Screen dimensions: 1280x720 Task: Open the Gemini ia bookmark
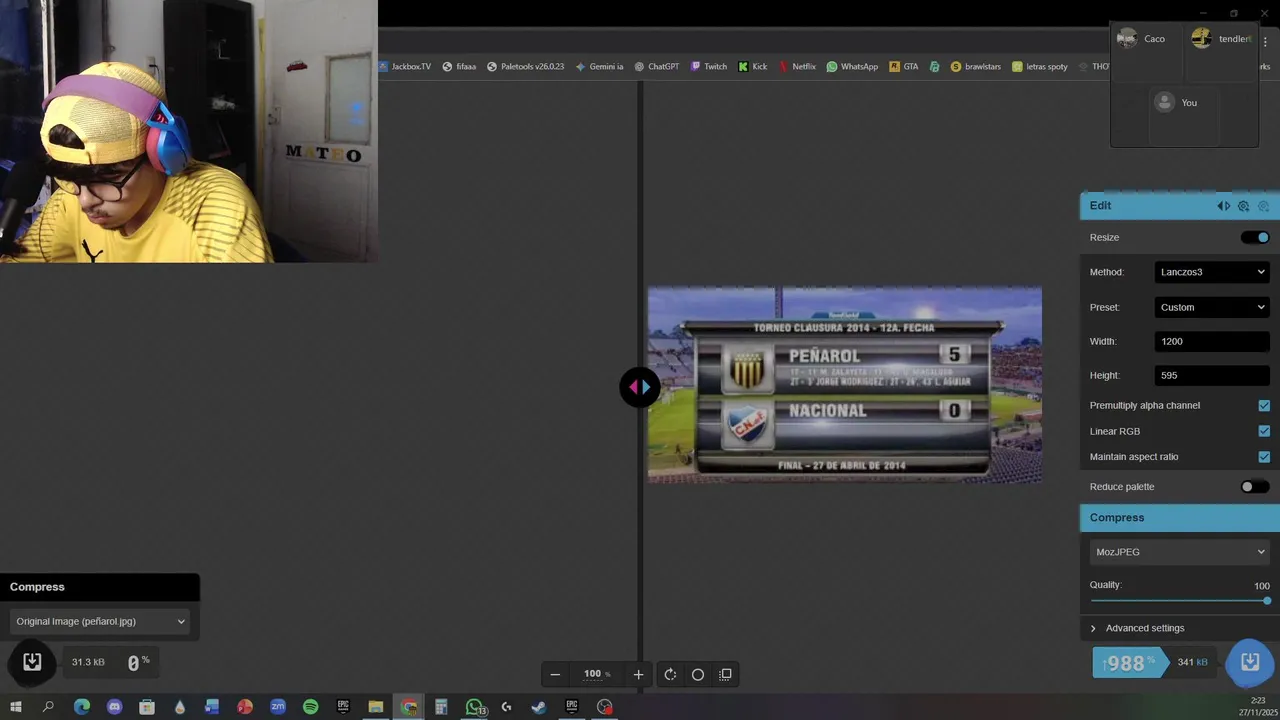click(599, 67)
